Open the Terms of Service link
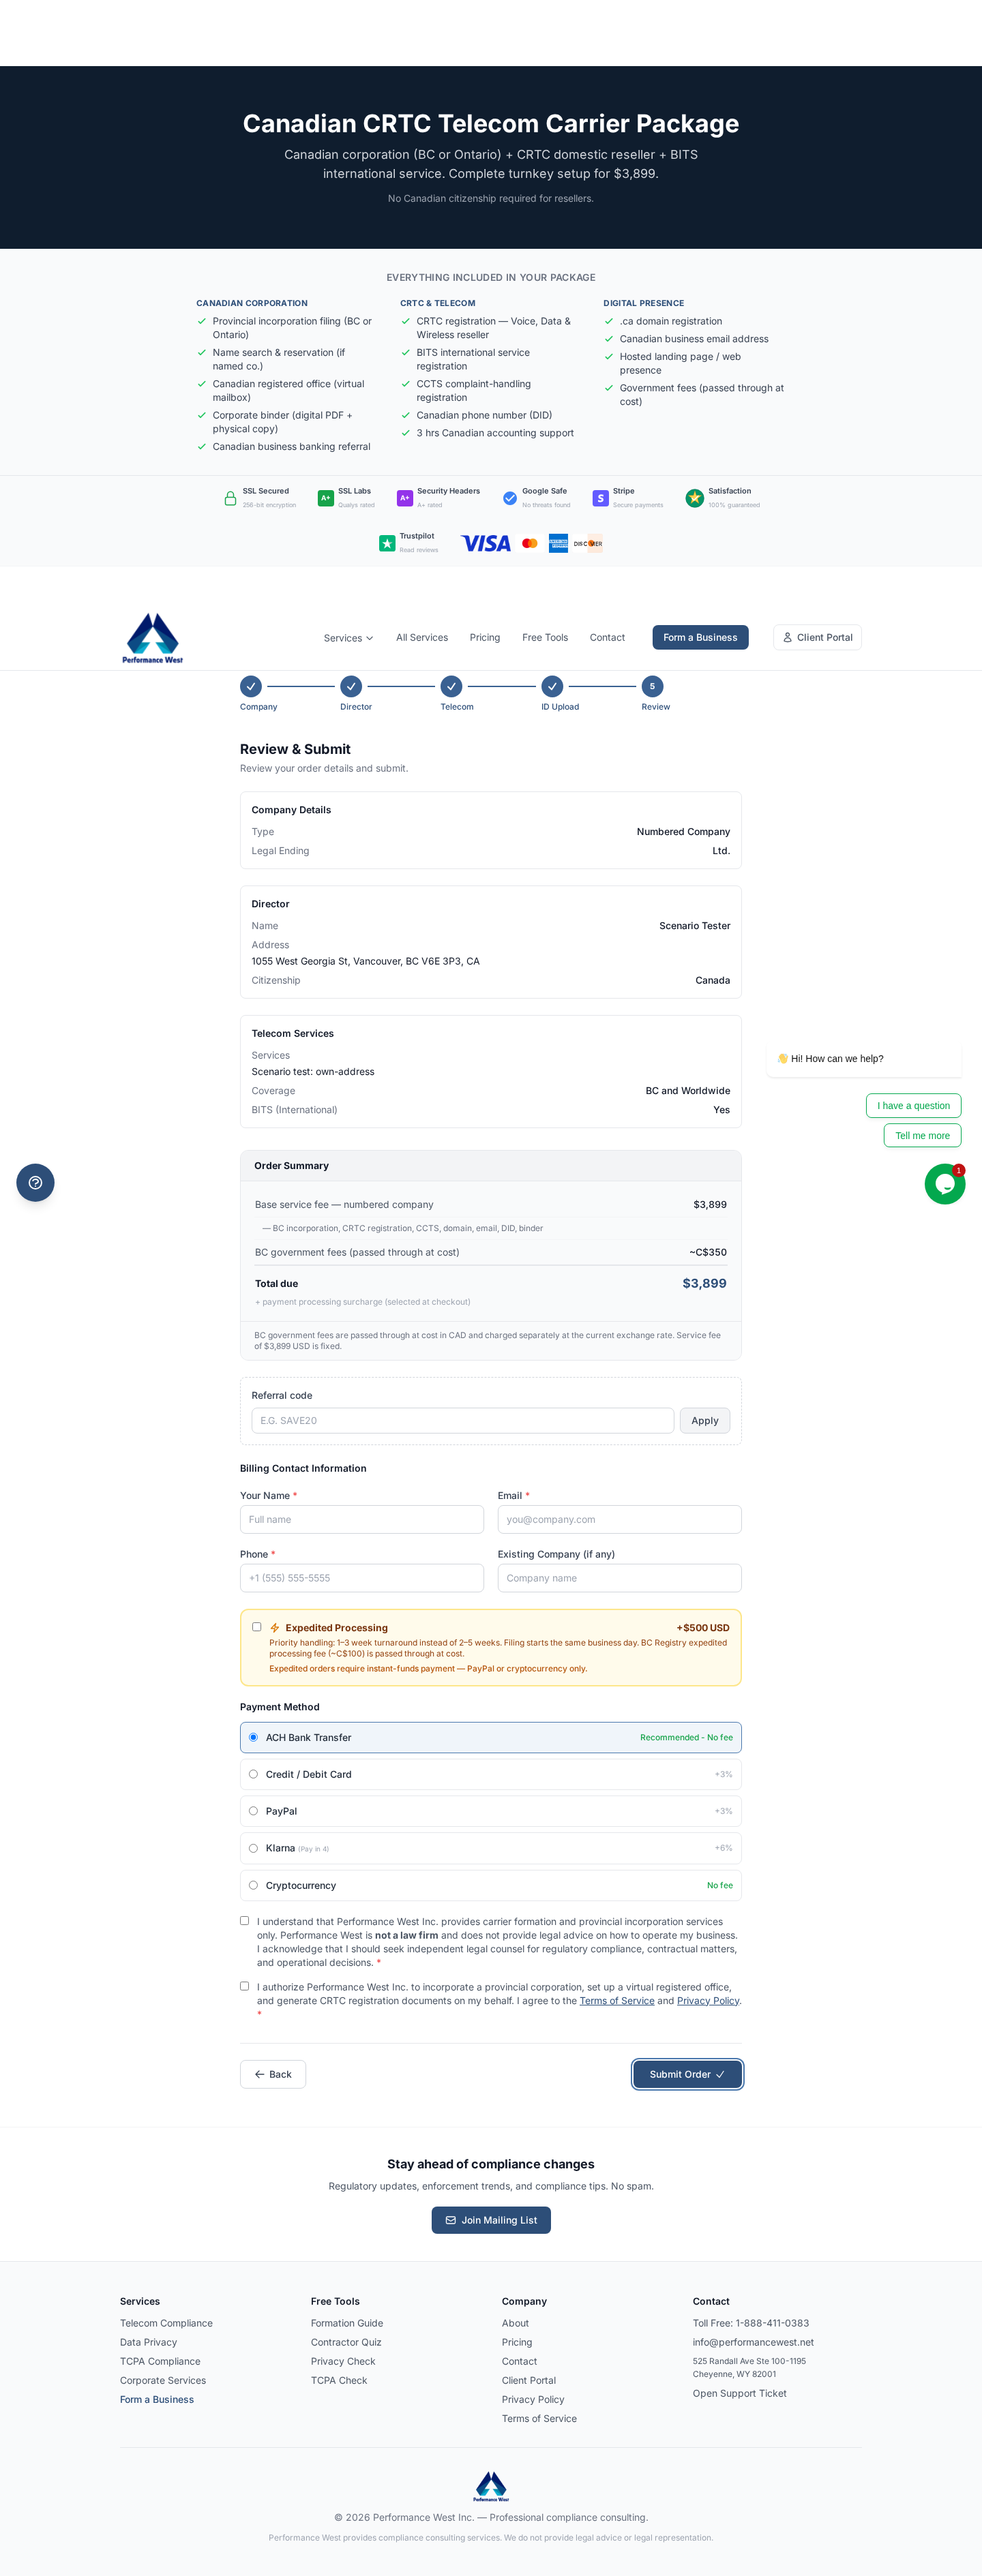 (x=617, y=2001)
